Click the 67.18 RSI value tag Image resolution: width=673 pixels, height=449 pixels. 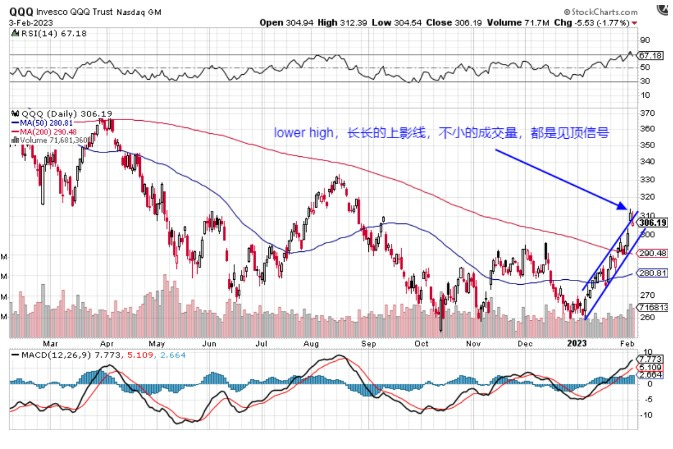click(x=650, y=55)
